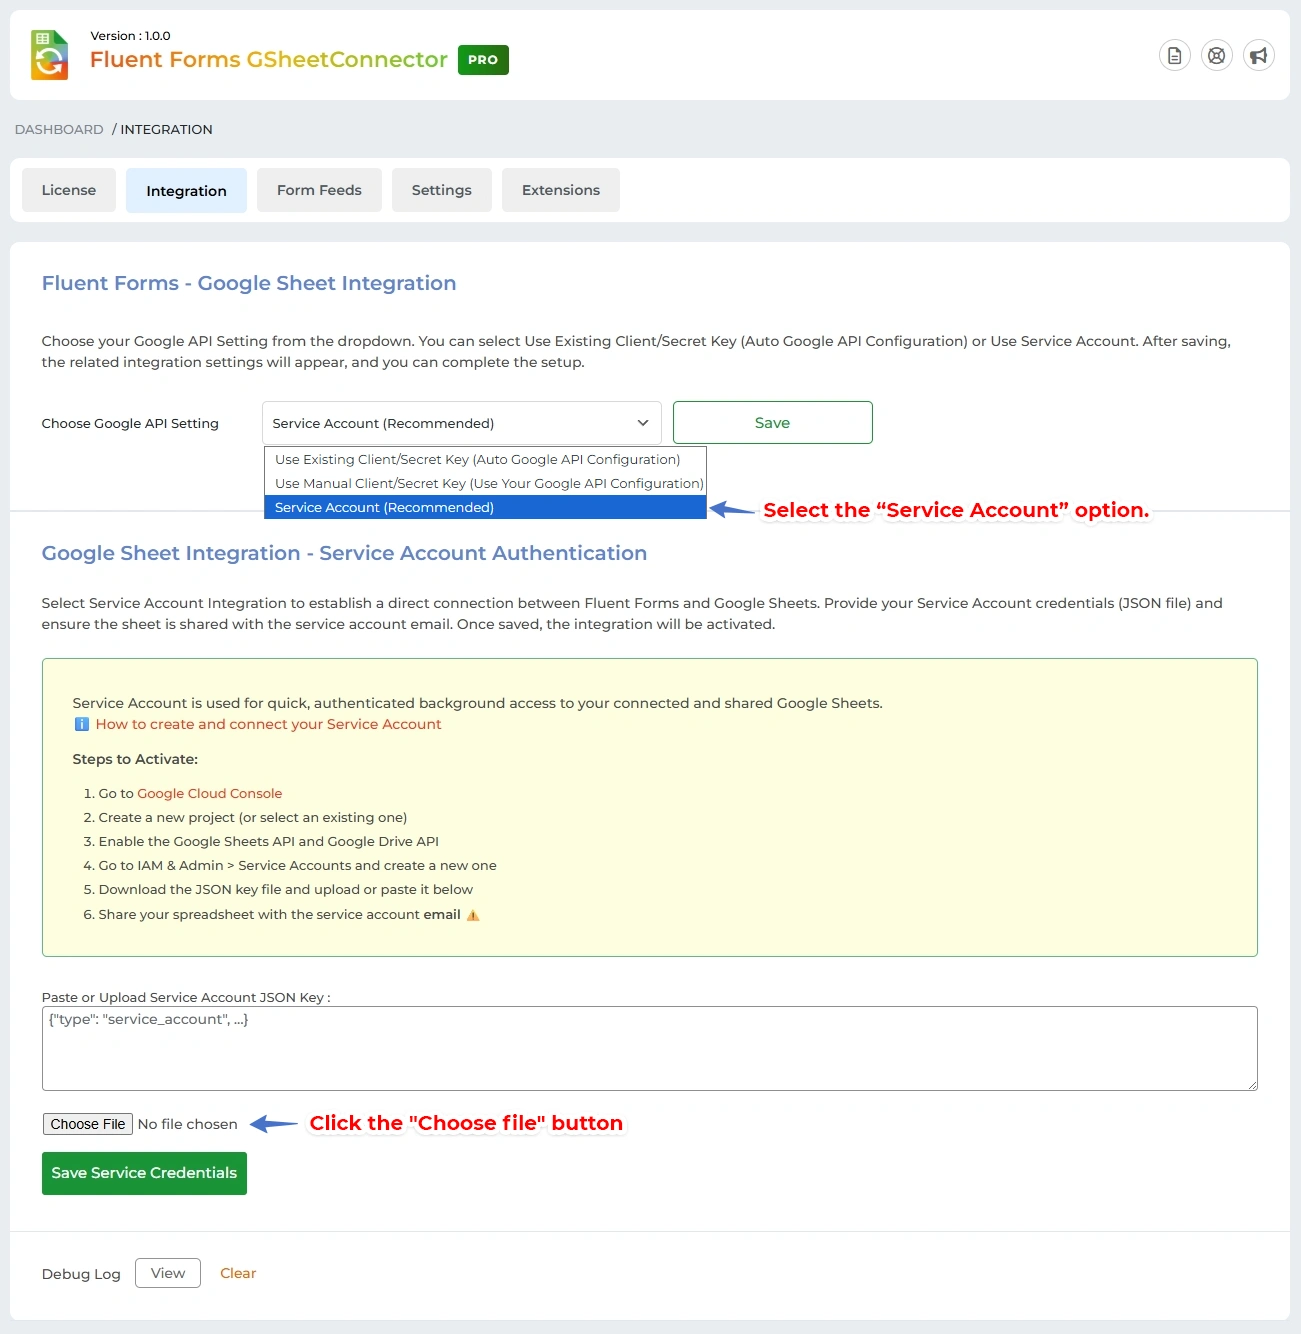Click the Save Service Credentials button
Viewport: 1301px width, 1334px height.
[x=144, y=1173]
